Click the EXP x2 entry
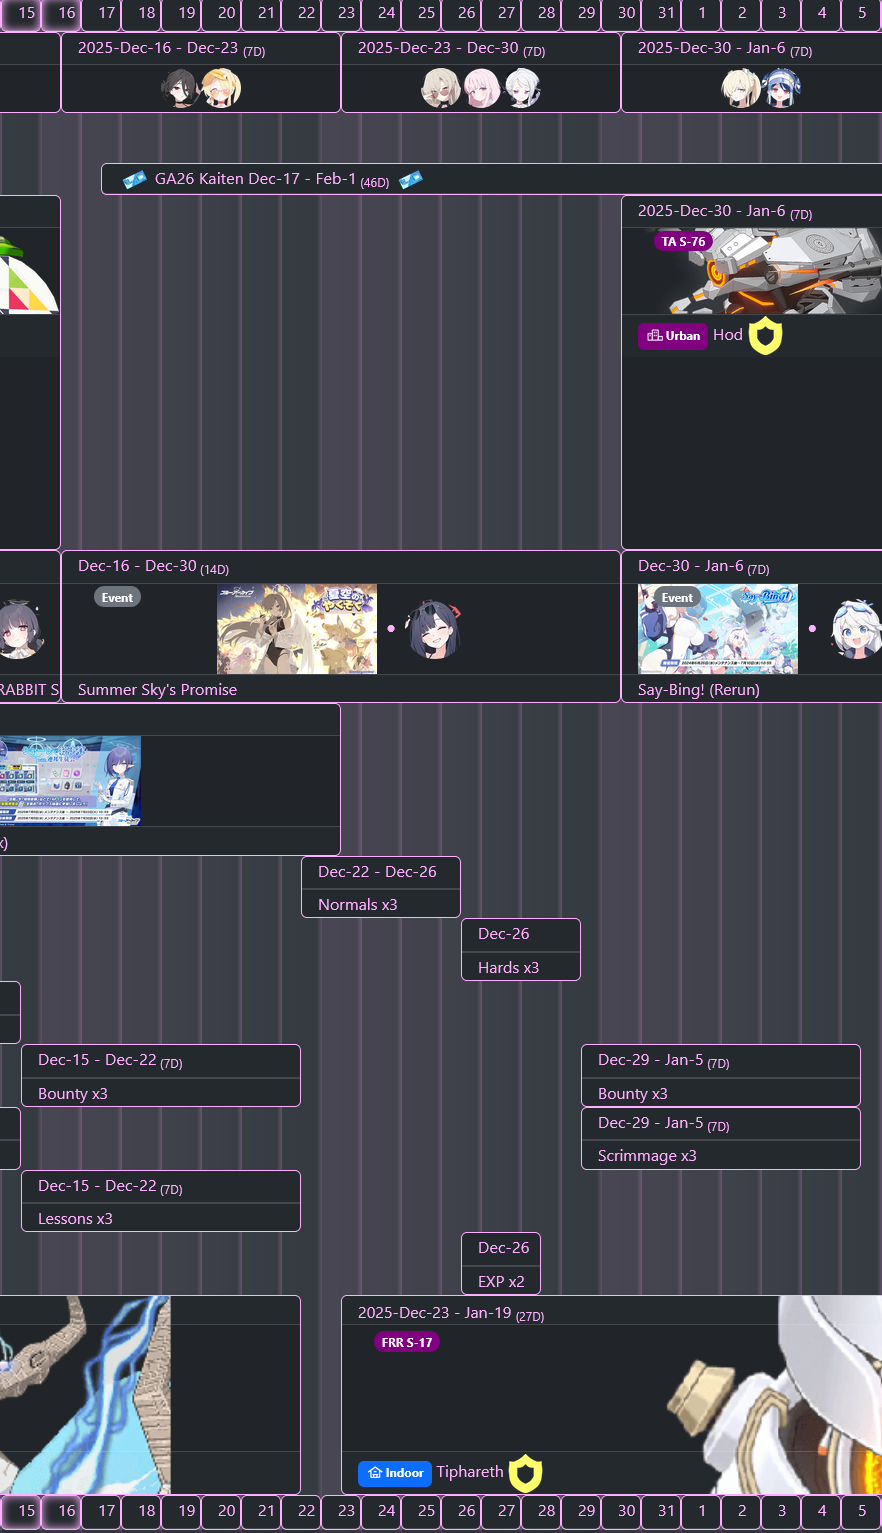 pyautogui.click(x=501, y=1282)
